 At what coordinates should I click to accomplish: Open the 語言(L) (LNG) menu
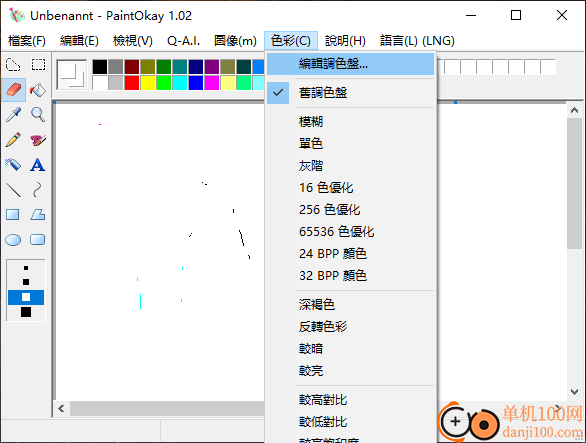[417, 40]
